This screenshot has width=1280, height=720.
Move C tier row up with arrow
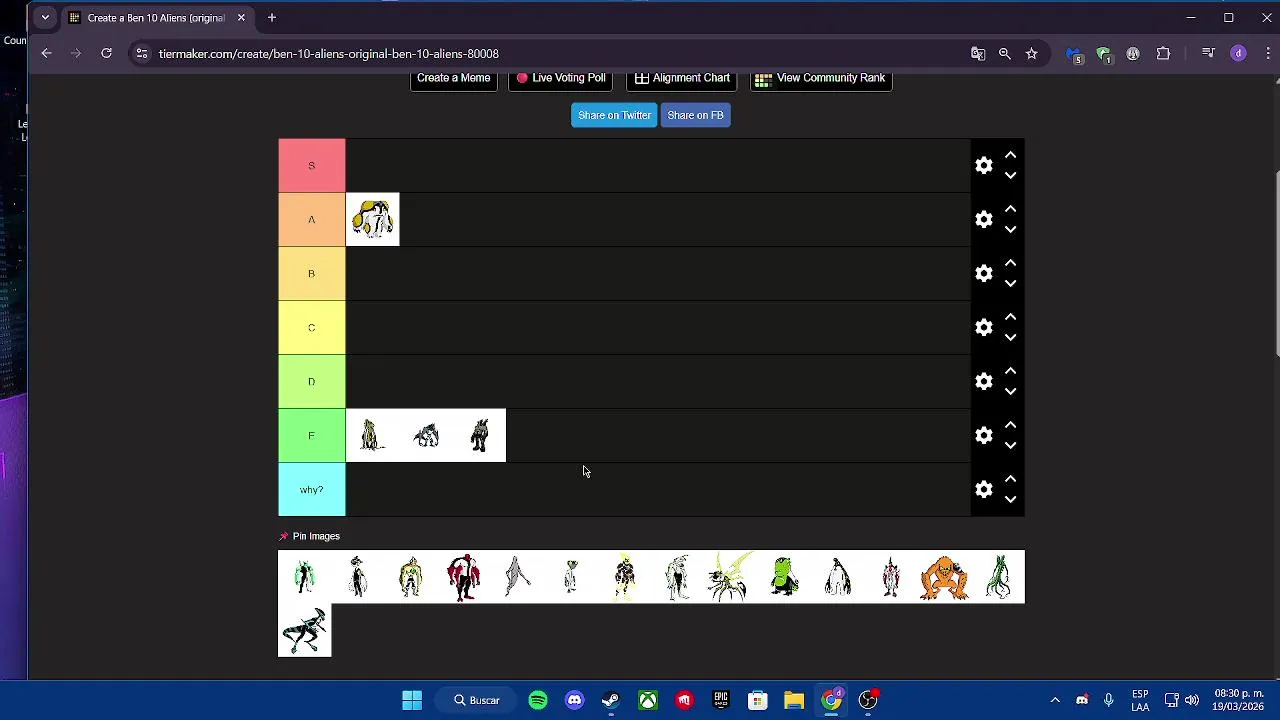pos(1010,317)
